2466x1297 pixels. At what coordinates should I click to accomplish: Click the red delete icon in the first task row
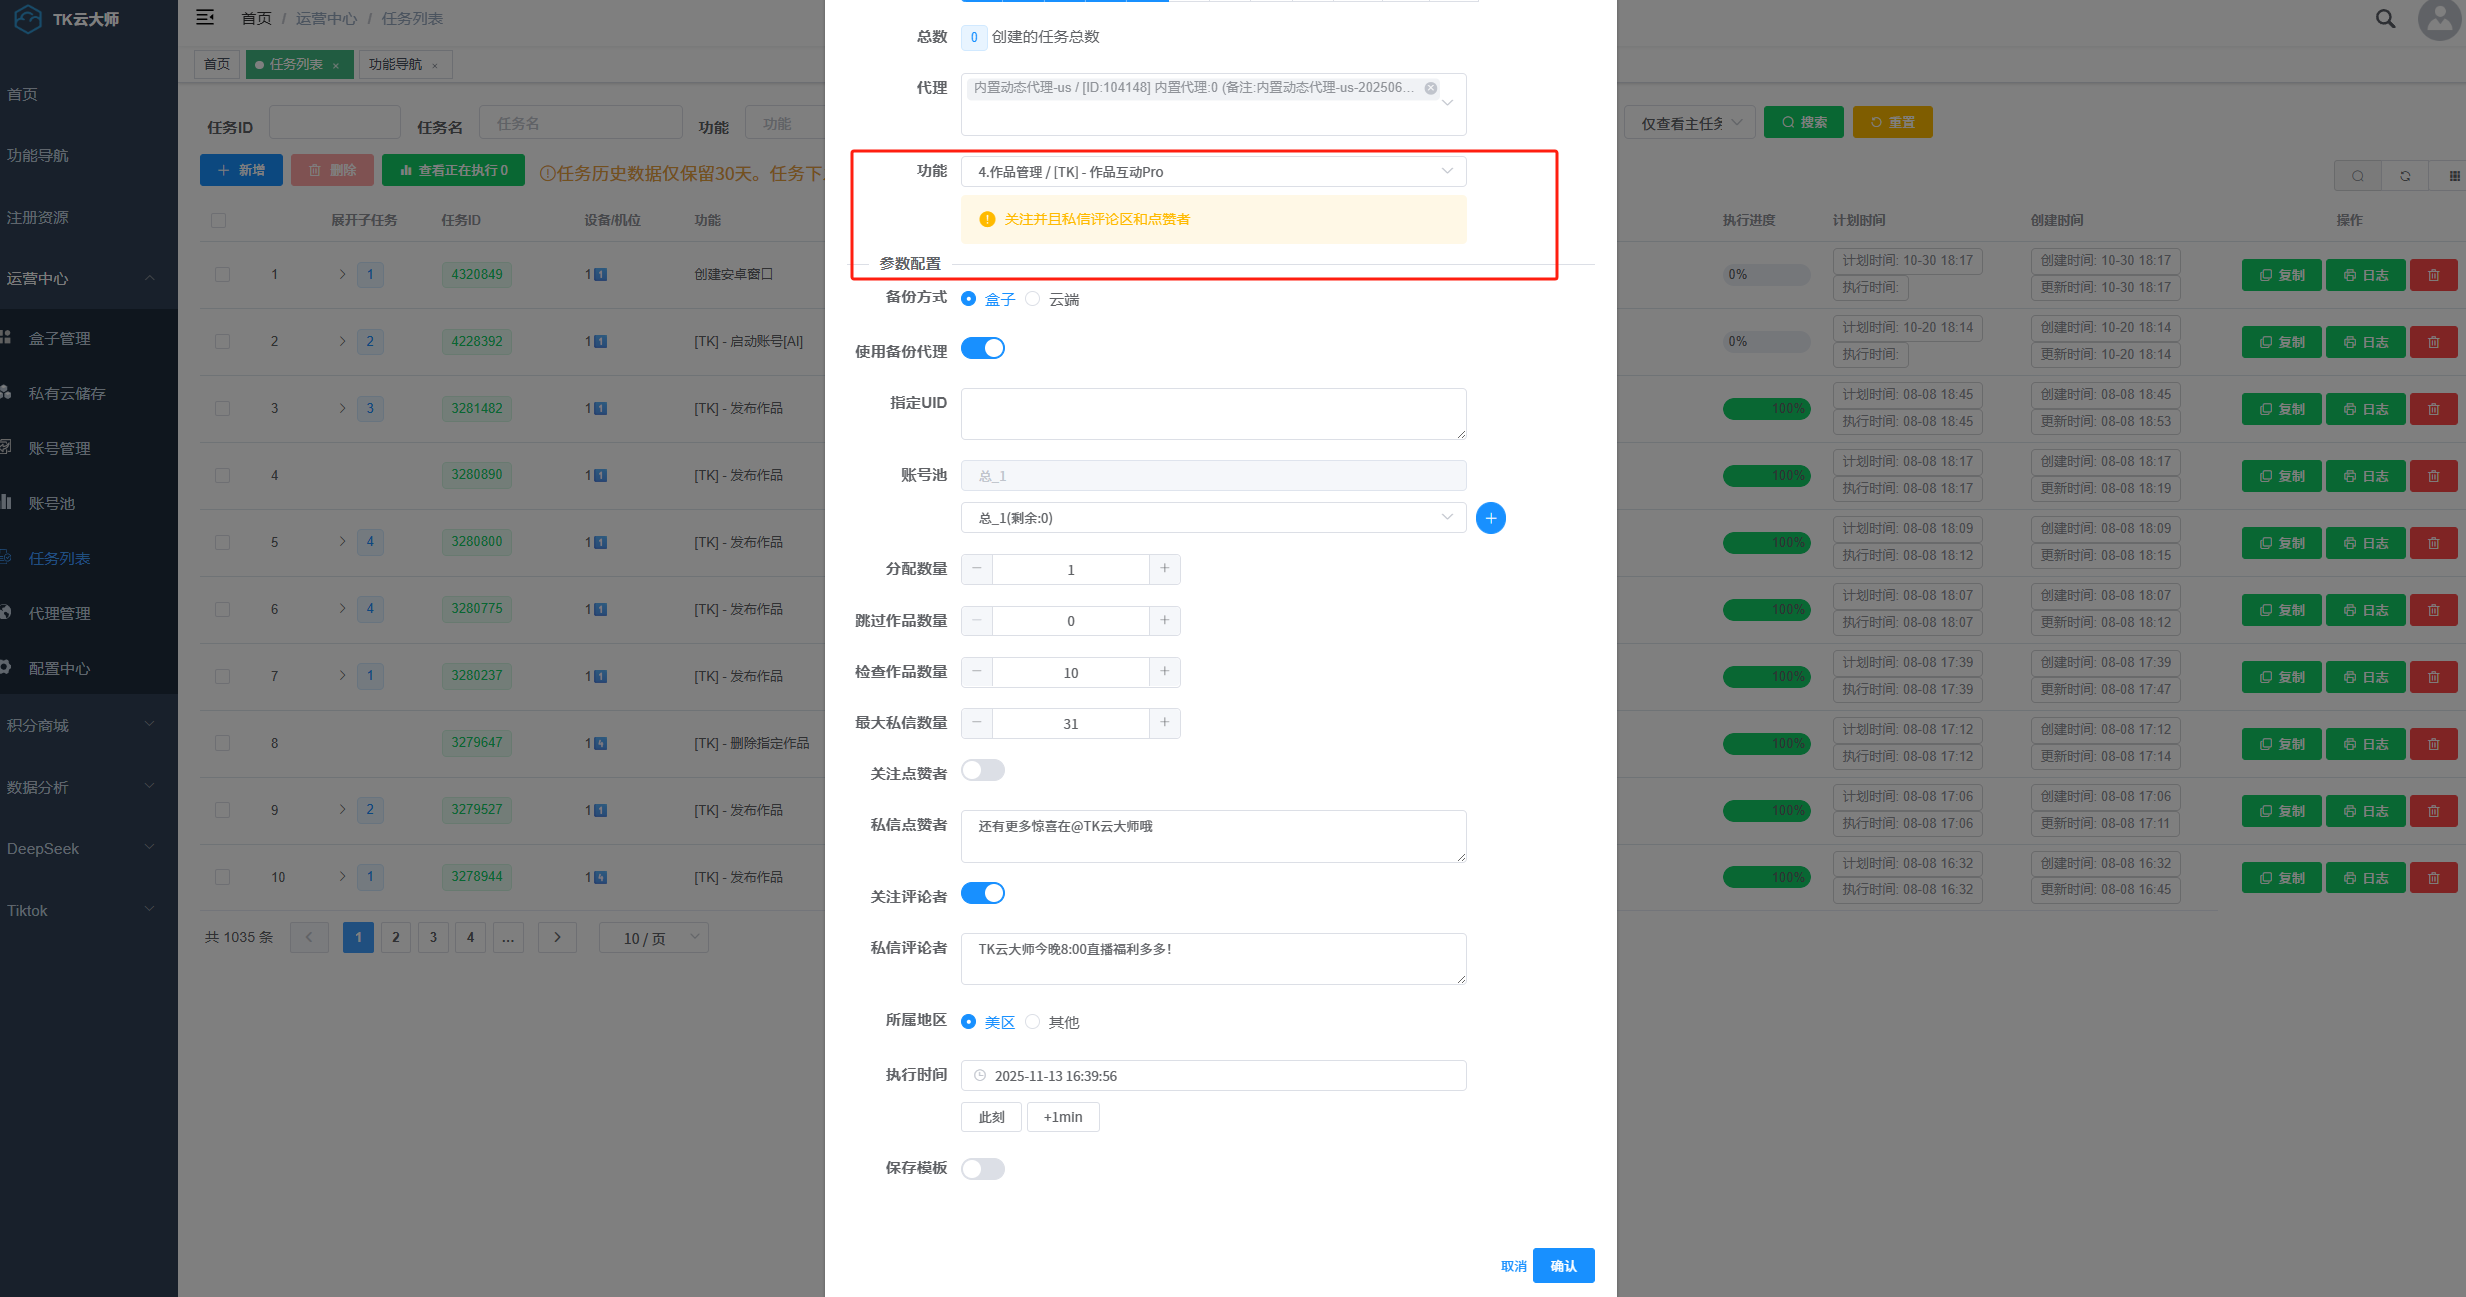(x=2433, y=275)
